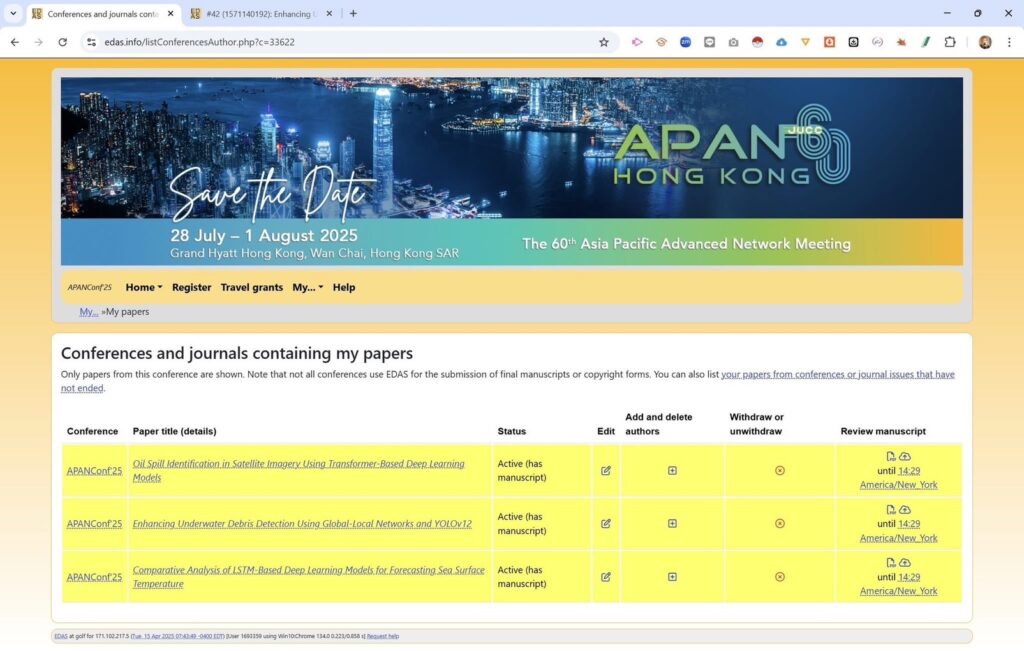The image size is (1024, 651).
Task: Click the edit icon for the Oil Spill paper
Action: click(x=606, y=470)
